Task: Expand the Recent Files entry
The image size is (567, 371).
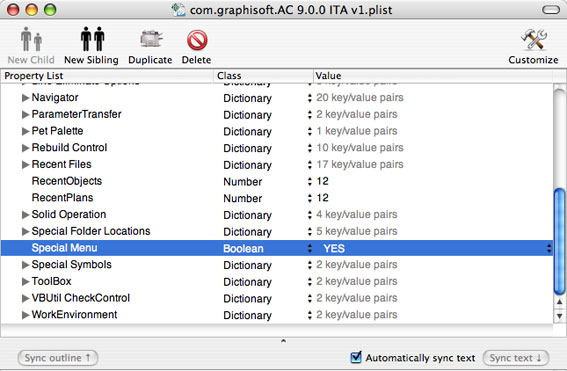Action: click(25, 165)
